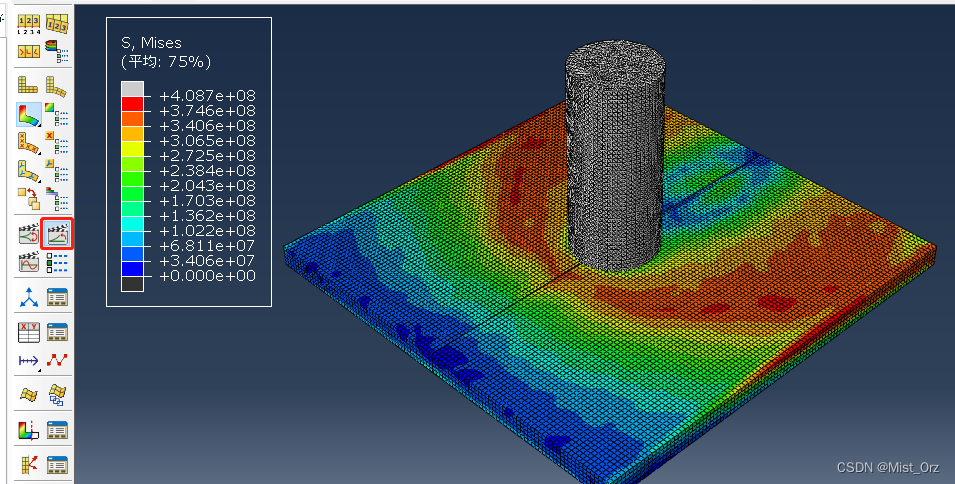
Task: Click Create Coordinate System triad icon
Action: pos(28,297)
